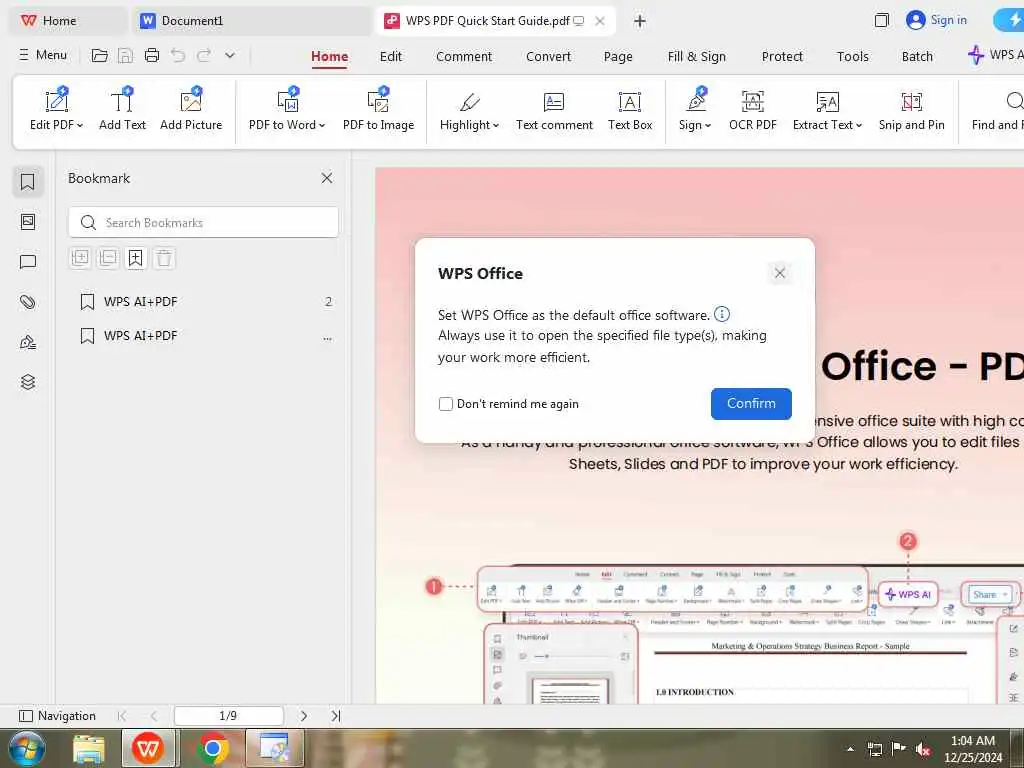Collapse all bookmarks
The image size is (1024, 768).
coord(108,258)
